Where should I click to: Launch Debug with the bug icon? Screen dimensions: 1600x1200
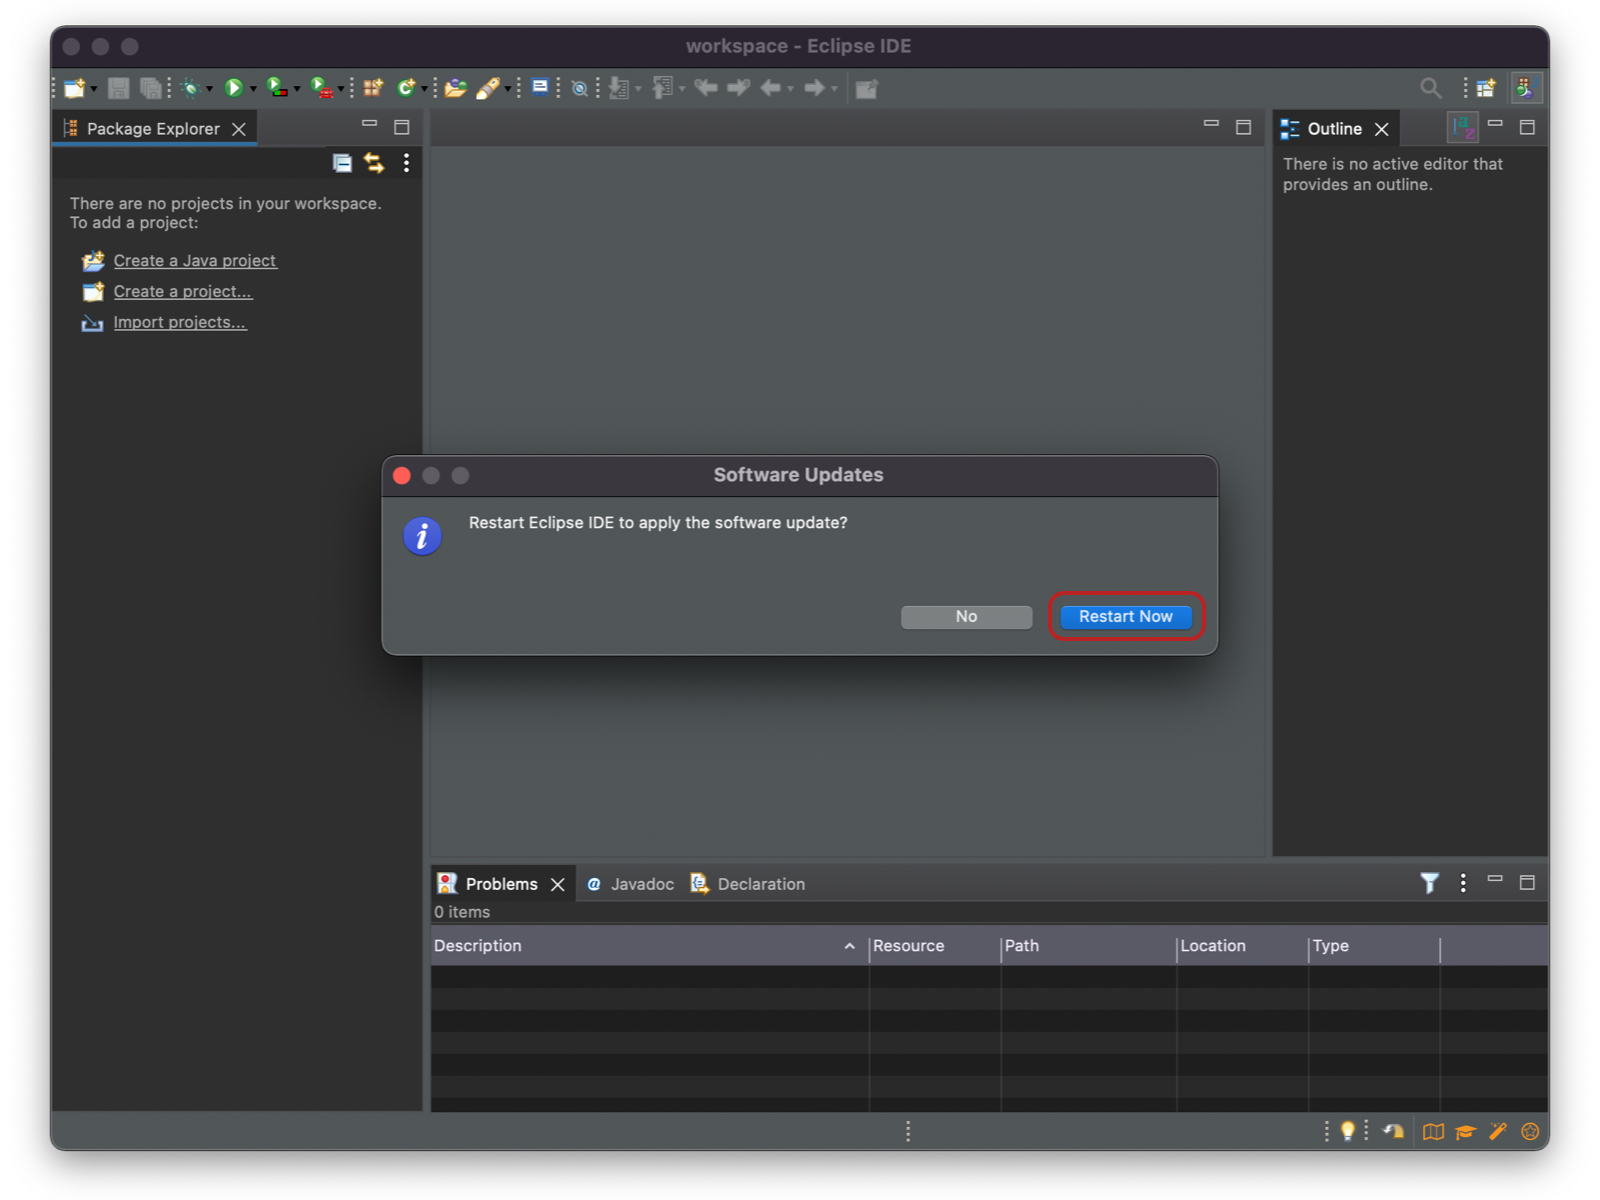pyautogui.click(x=190, y=88)
